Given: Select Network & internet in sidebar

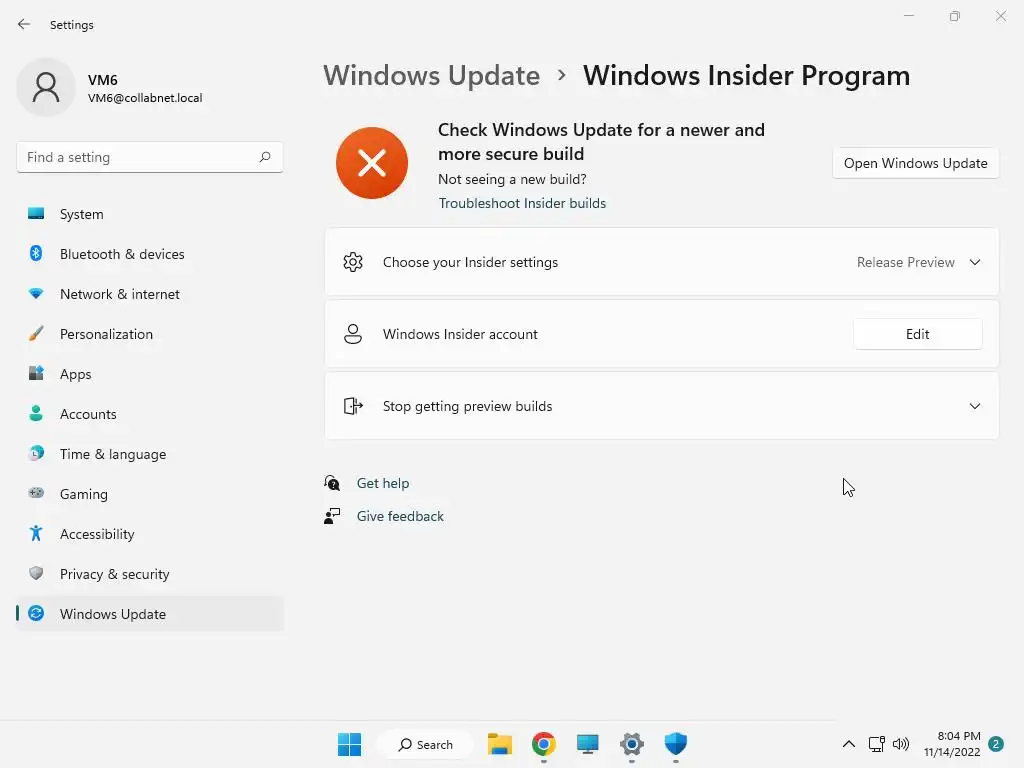Looking at the screenshot, I should 150,294.
